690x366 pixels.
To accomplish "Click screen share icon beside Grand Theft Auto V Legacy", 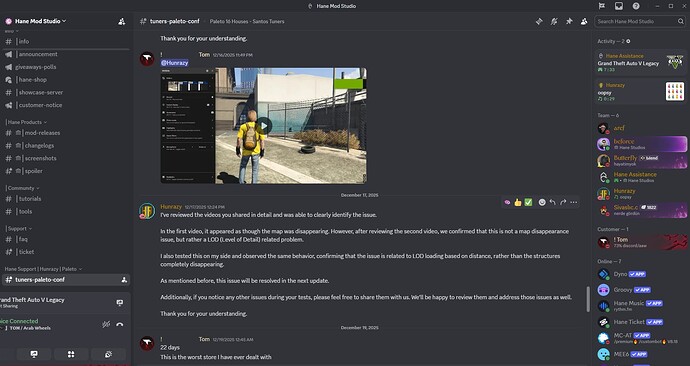I will [x=120, y=303].
